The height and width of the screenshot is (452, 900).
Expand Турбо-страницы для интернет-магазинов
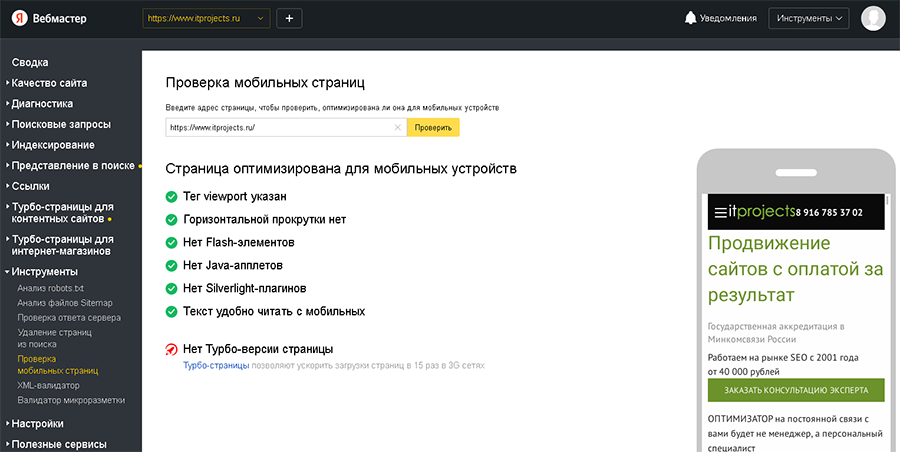tap(62, 245)
